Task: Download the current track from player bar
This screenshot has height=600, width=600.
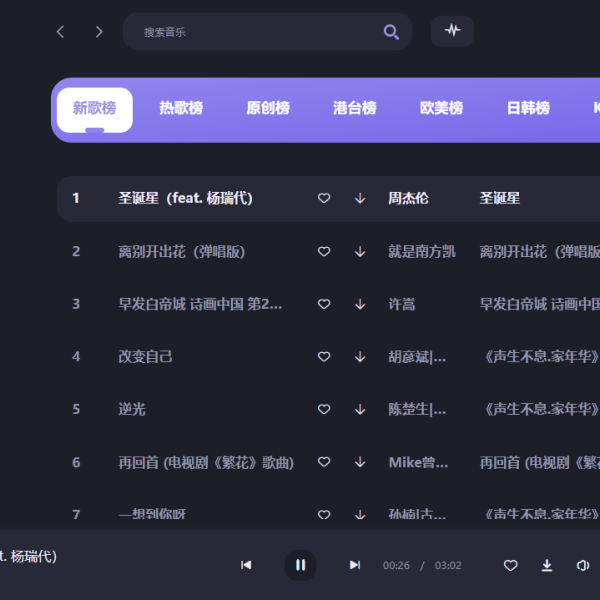Action: click(x=547, y=565)
